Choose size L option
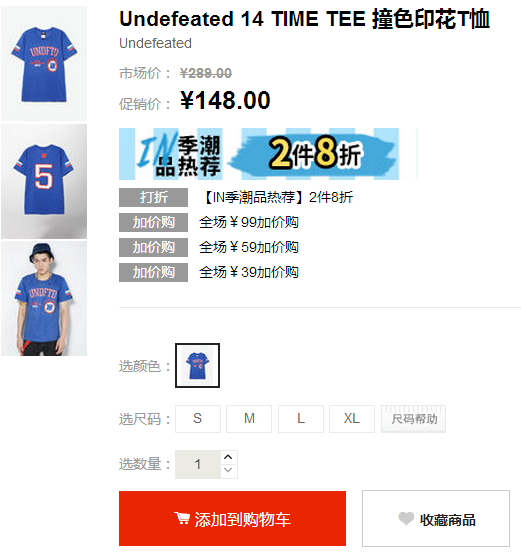 click(301, 419)
